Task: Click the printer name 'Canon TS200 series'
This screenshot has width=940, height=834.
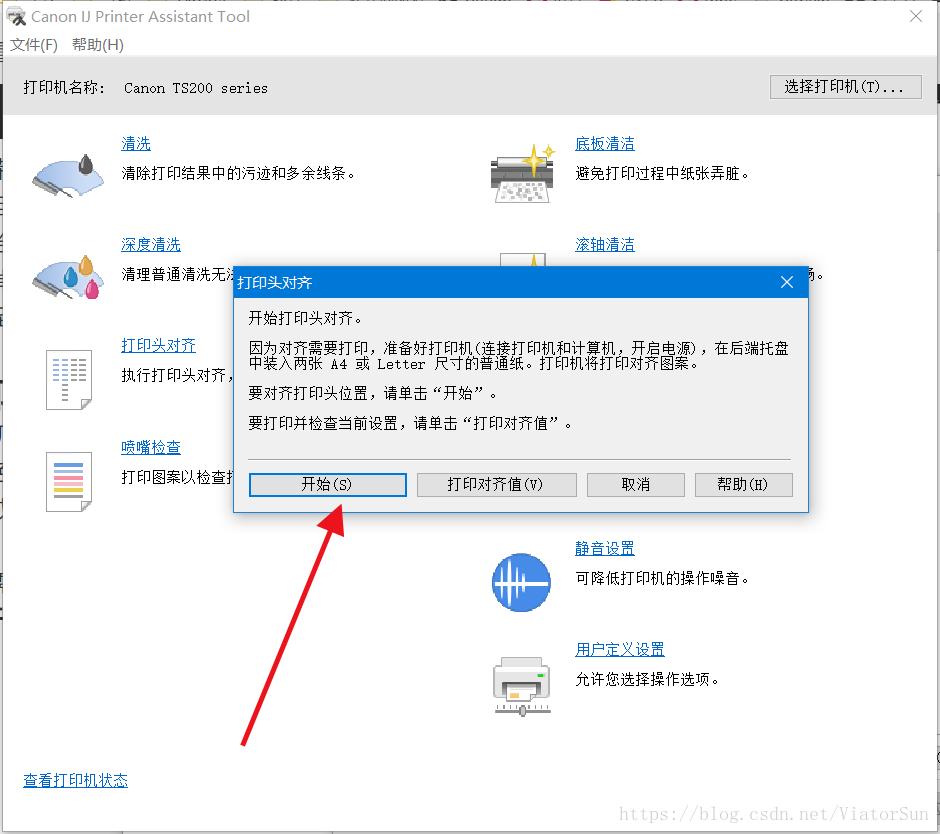Action: click(195, 88)
